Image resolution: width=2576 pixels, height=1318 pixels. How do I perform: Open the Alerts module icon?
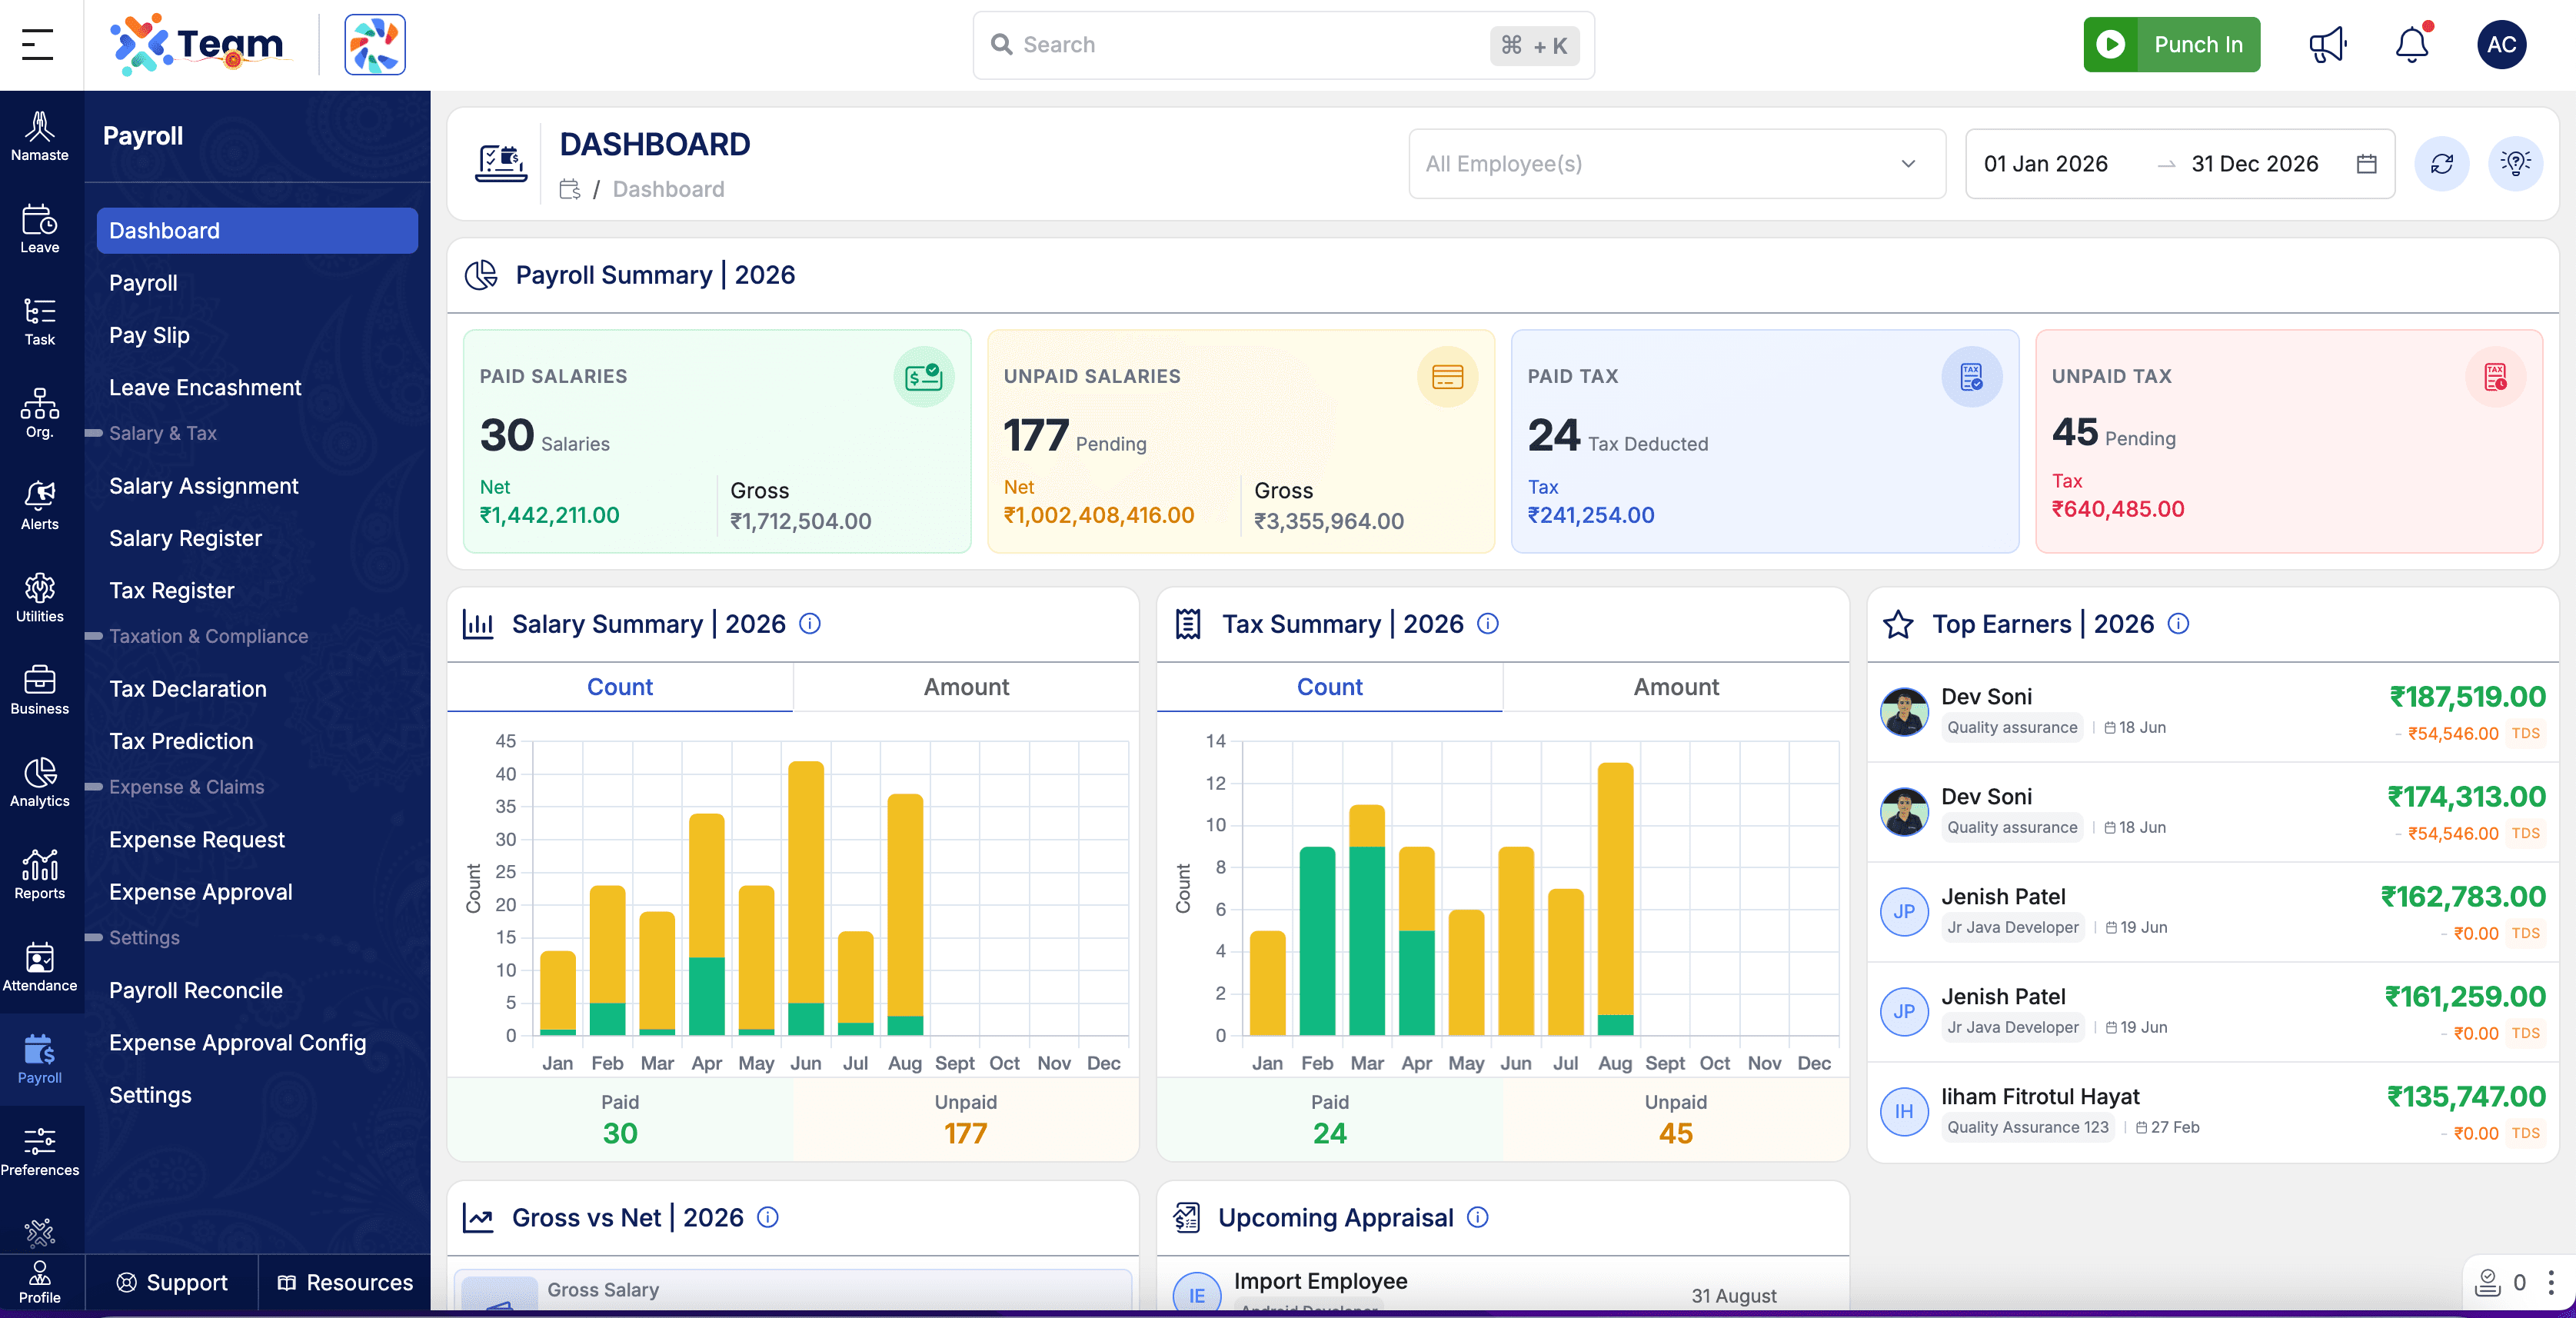pyautogui.click(x=40, y=505)
